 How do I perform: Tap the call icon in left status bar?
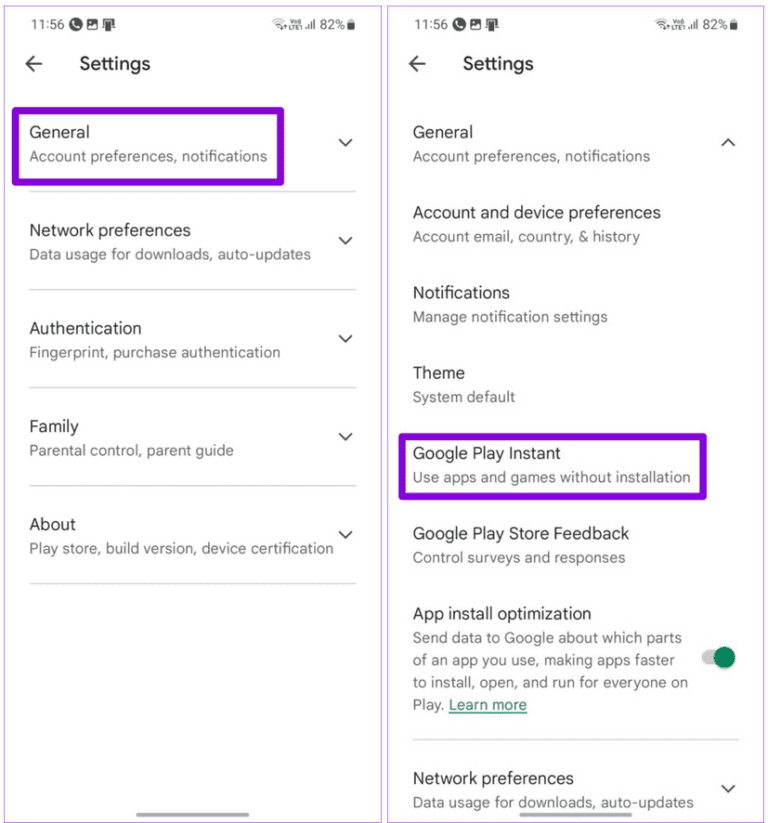click(75, 24)
